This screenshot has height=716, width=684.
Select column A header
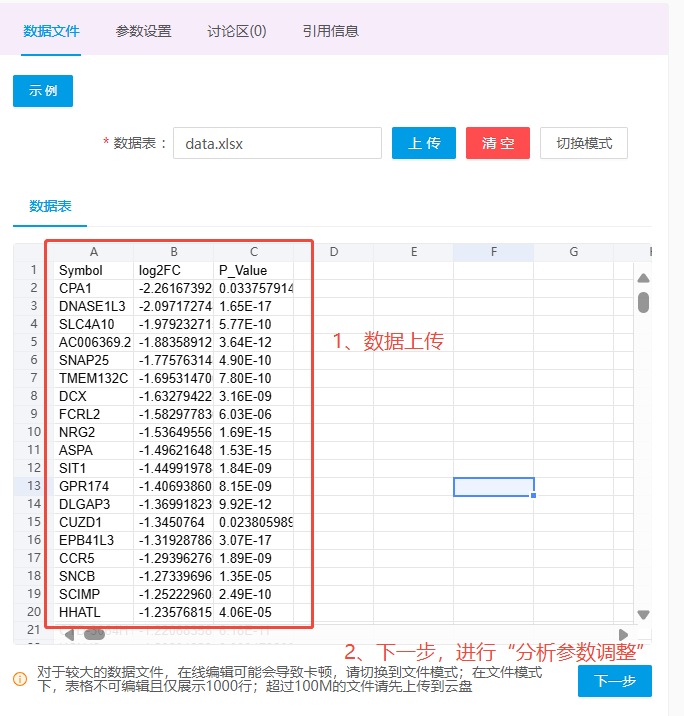click(94, 252)
